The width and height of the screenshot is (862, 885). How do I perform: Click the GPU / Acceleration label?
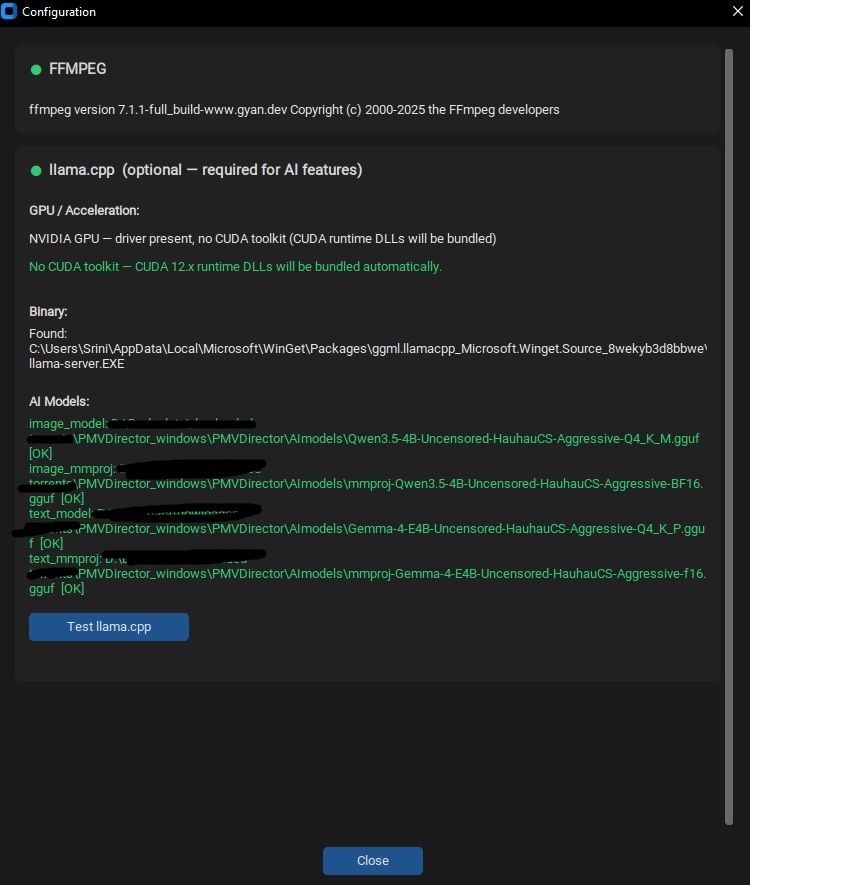pos(84,211)
